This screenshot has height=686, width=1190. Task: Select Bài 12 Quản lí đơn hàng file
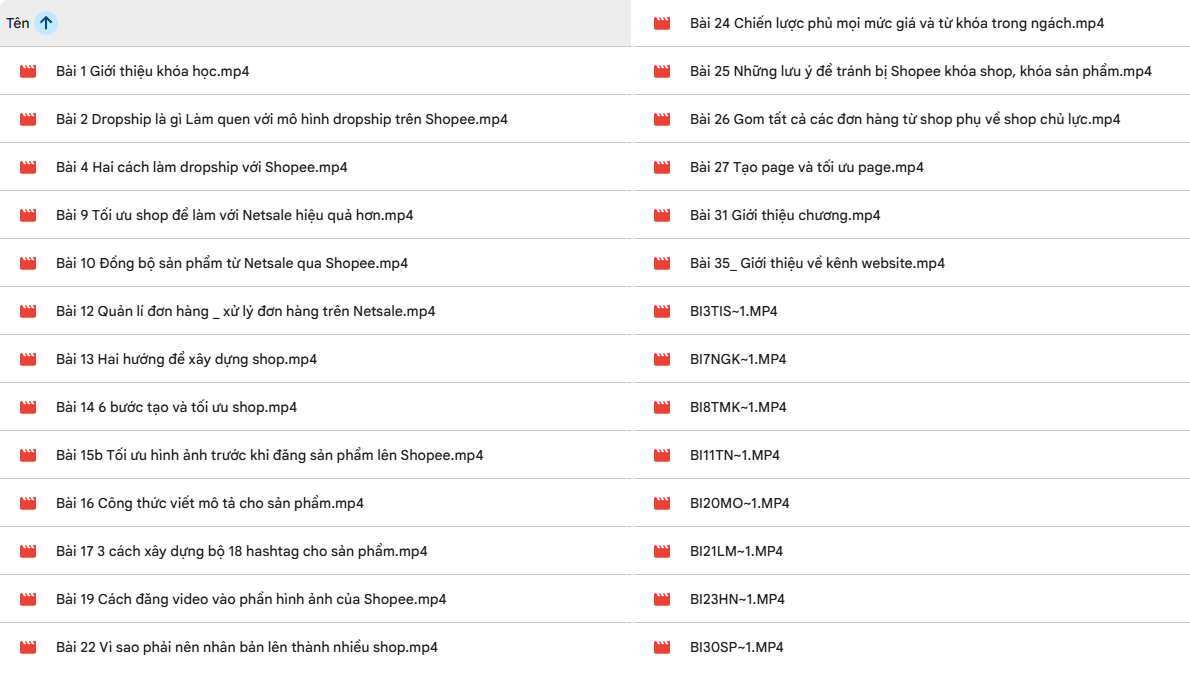tap(245, 312)
